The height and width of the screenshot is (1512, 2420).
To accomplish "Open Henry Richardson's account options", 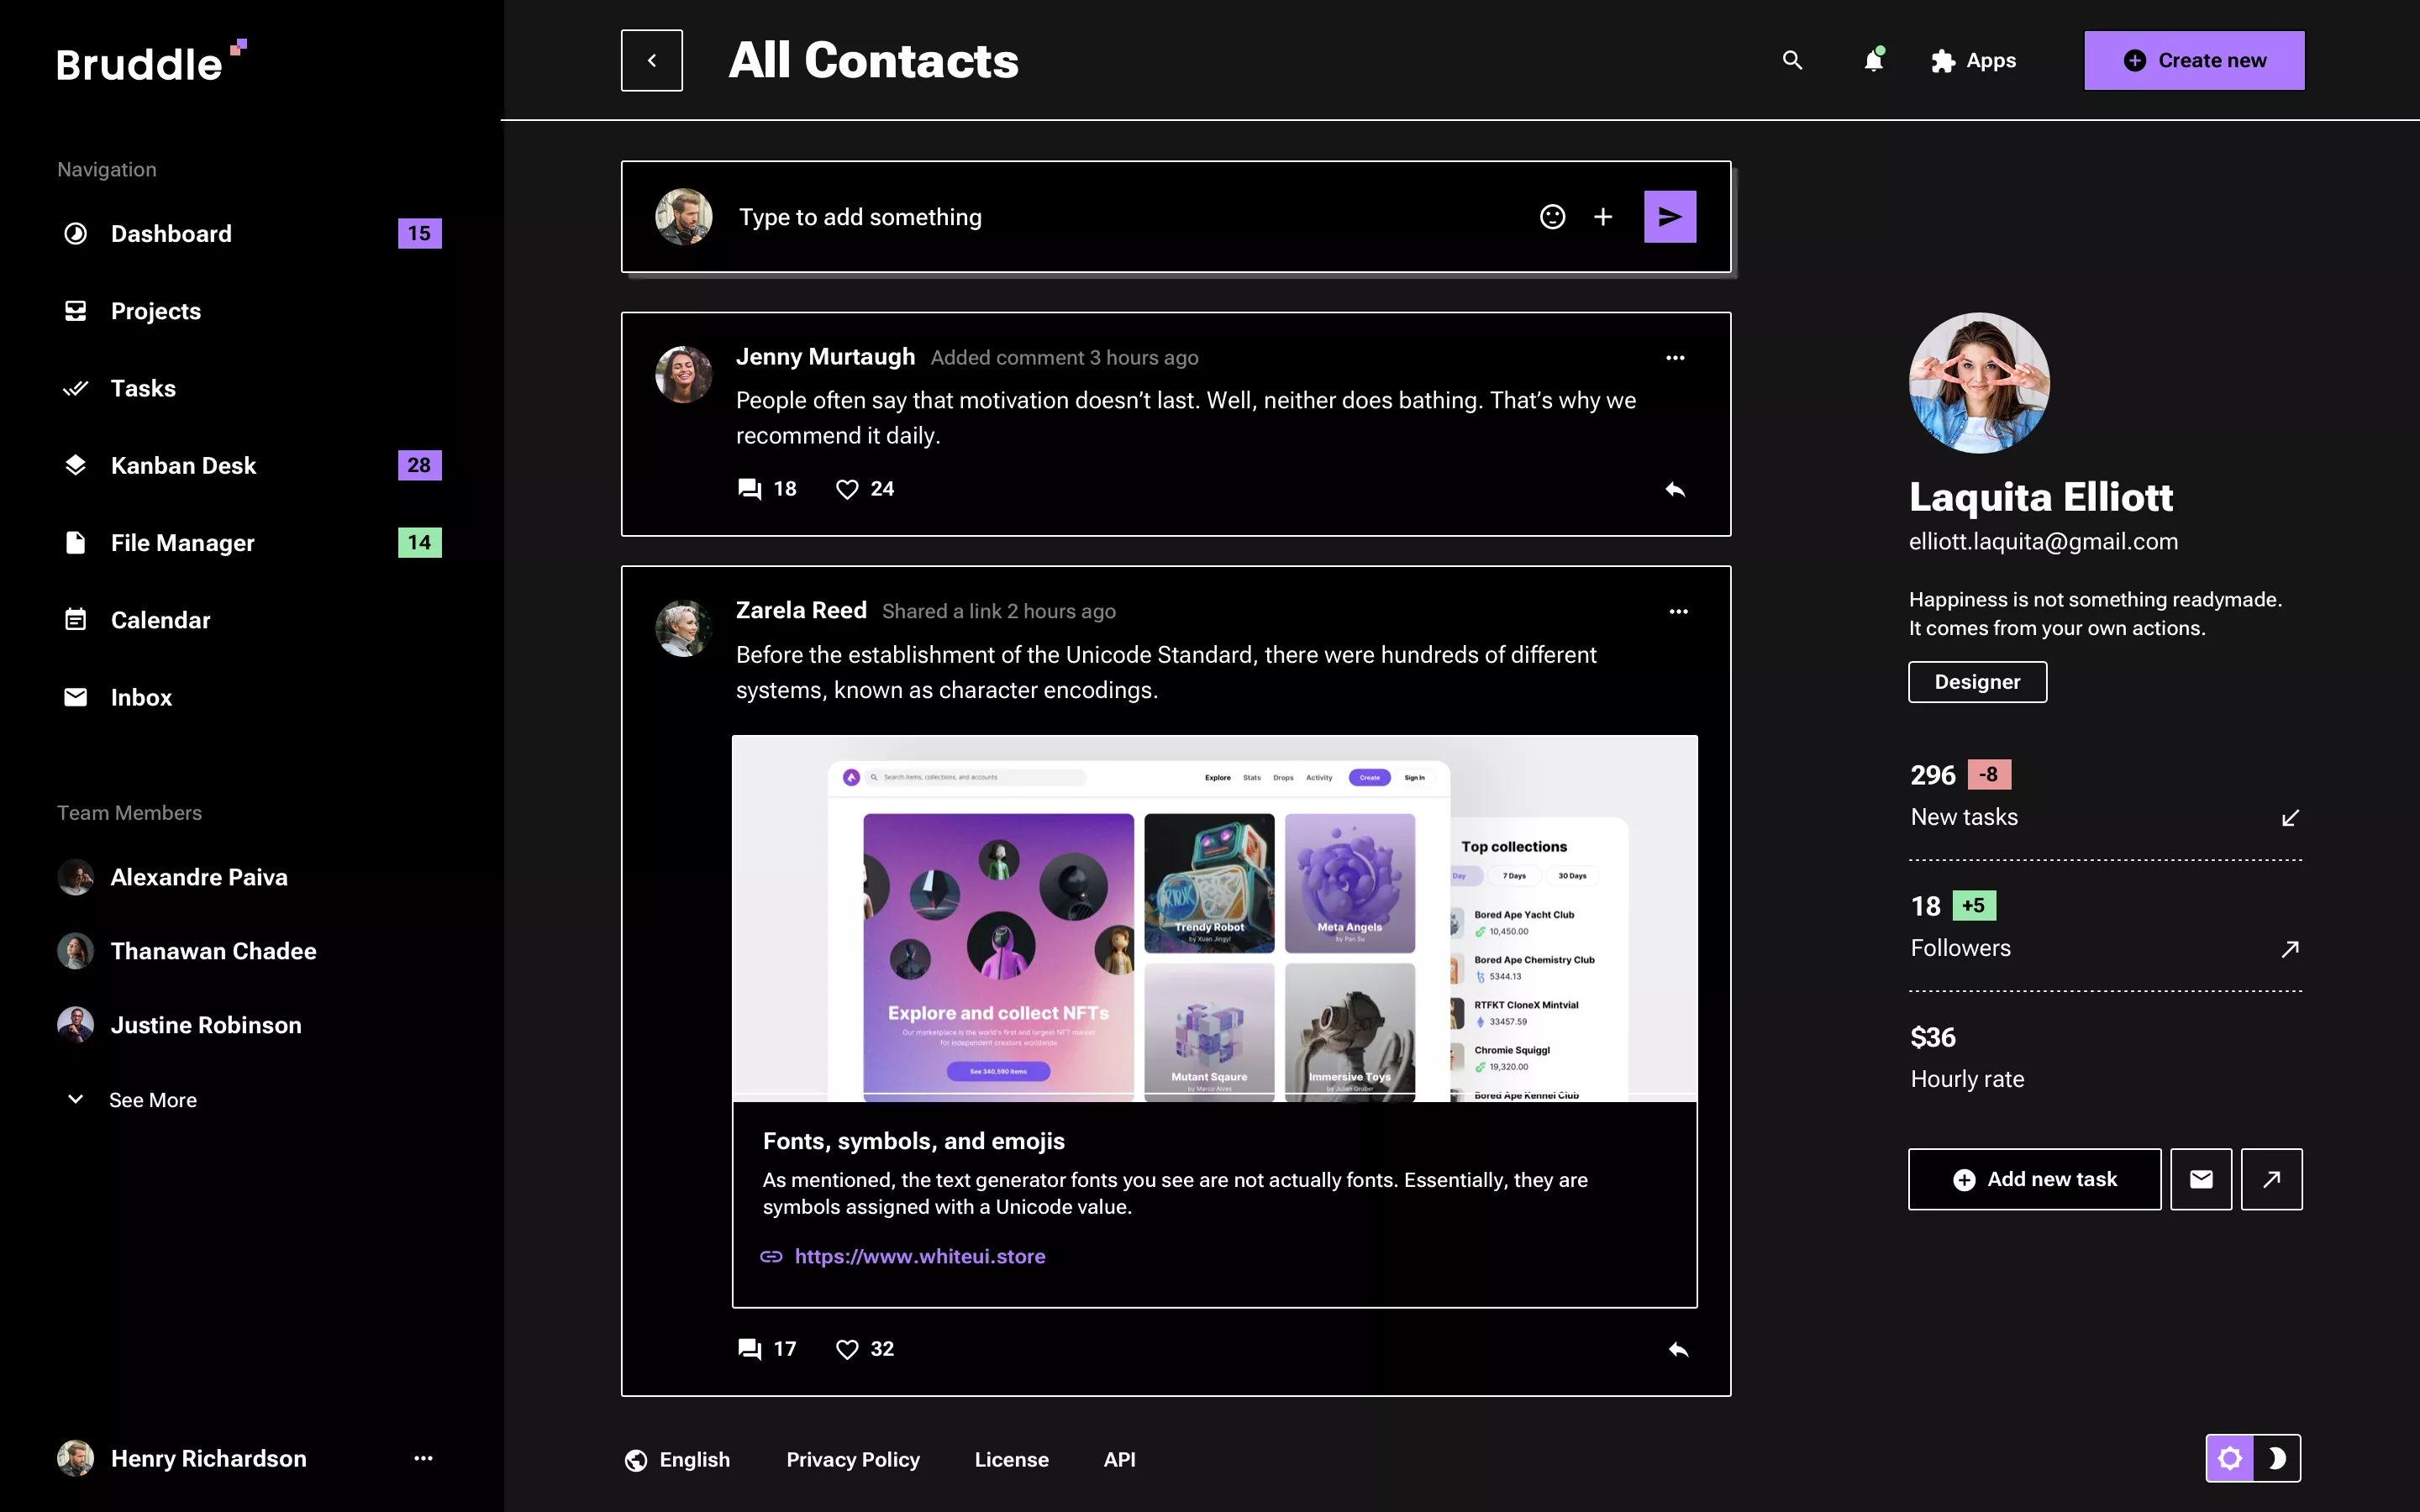I will (424, 1458).
